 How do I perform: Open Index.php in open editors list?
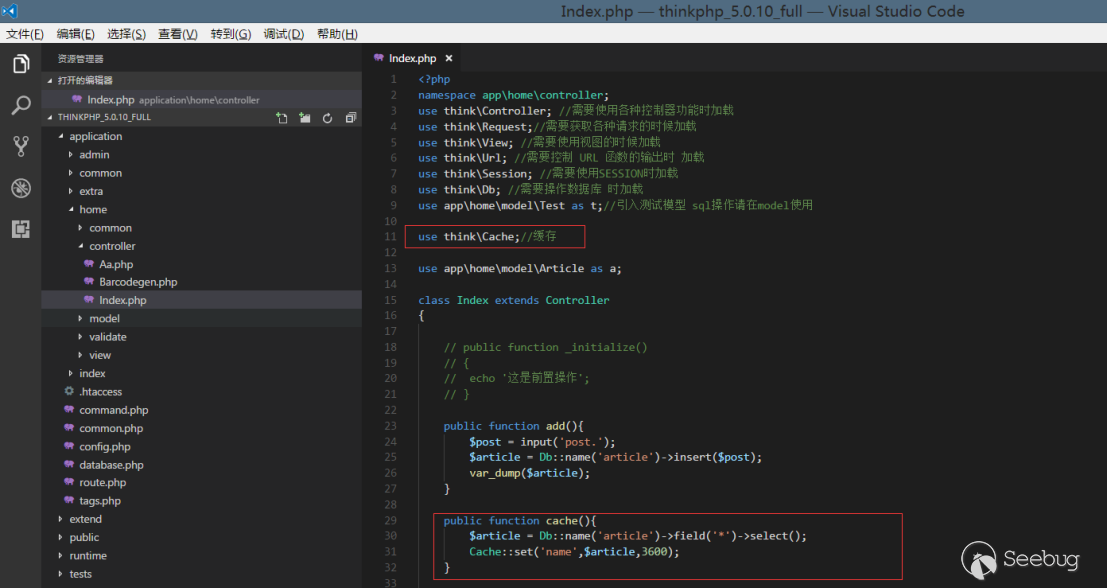tap(201, 100)
